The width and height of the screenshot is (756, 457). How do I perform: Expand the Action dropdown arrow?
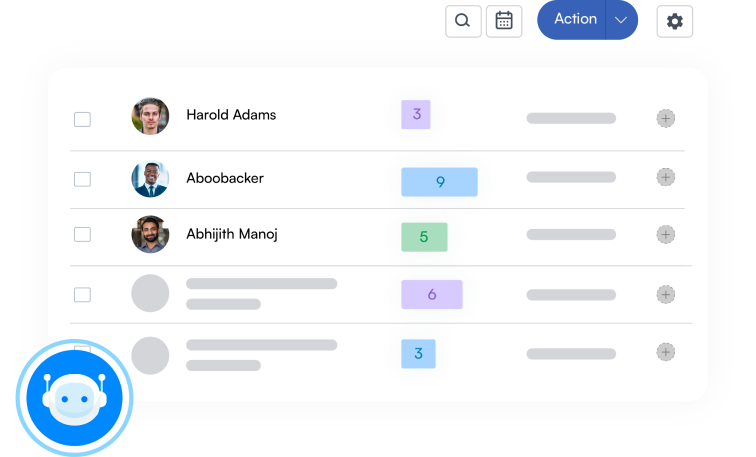tap(621, 20)
